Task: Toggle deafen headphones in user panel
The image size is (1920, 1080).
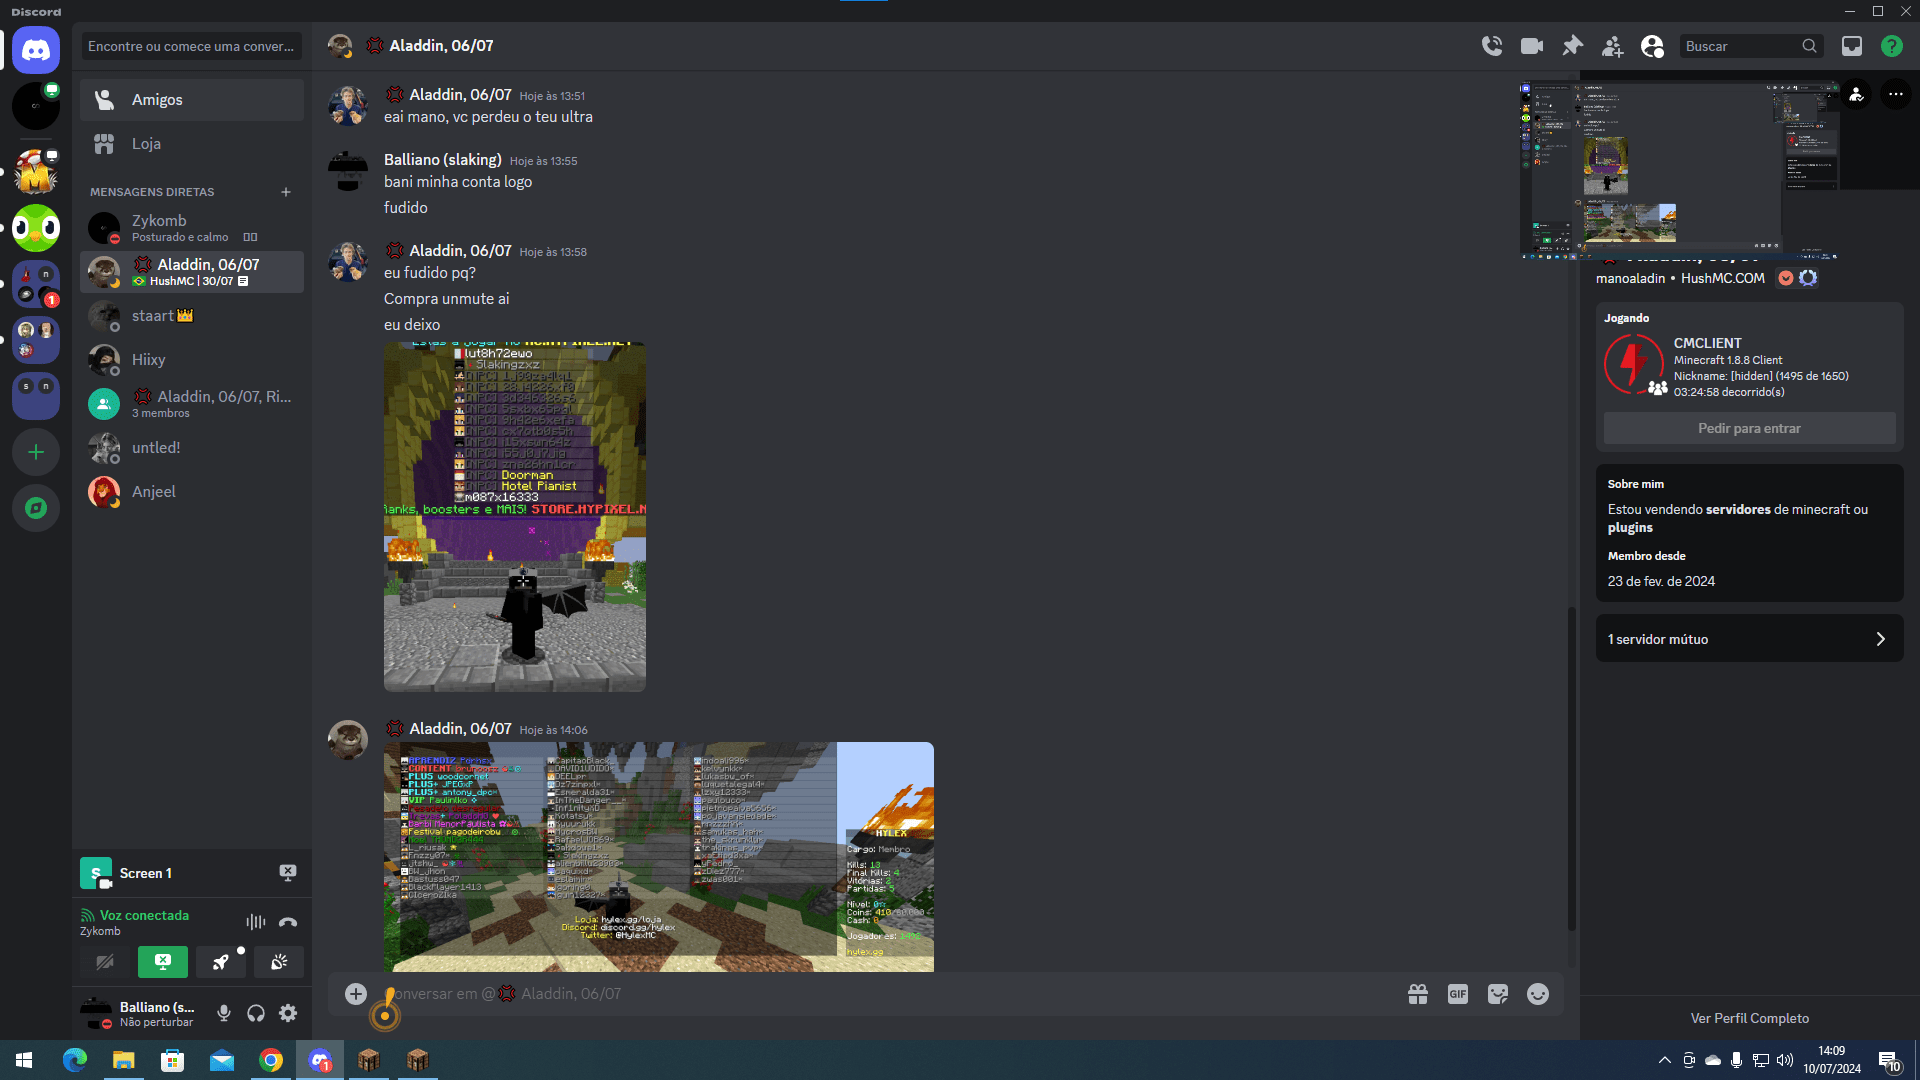Action: click(x=256, y=1013)
